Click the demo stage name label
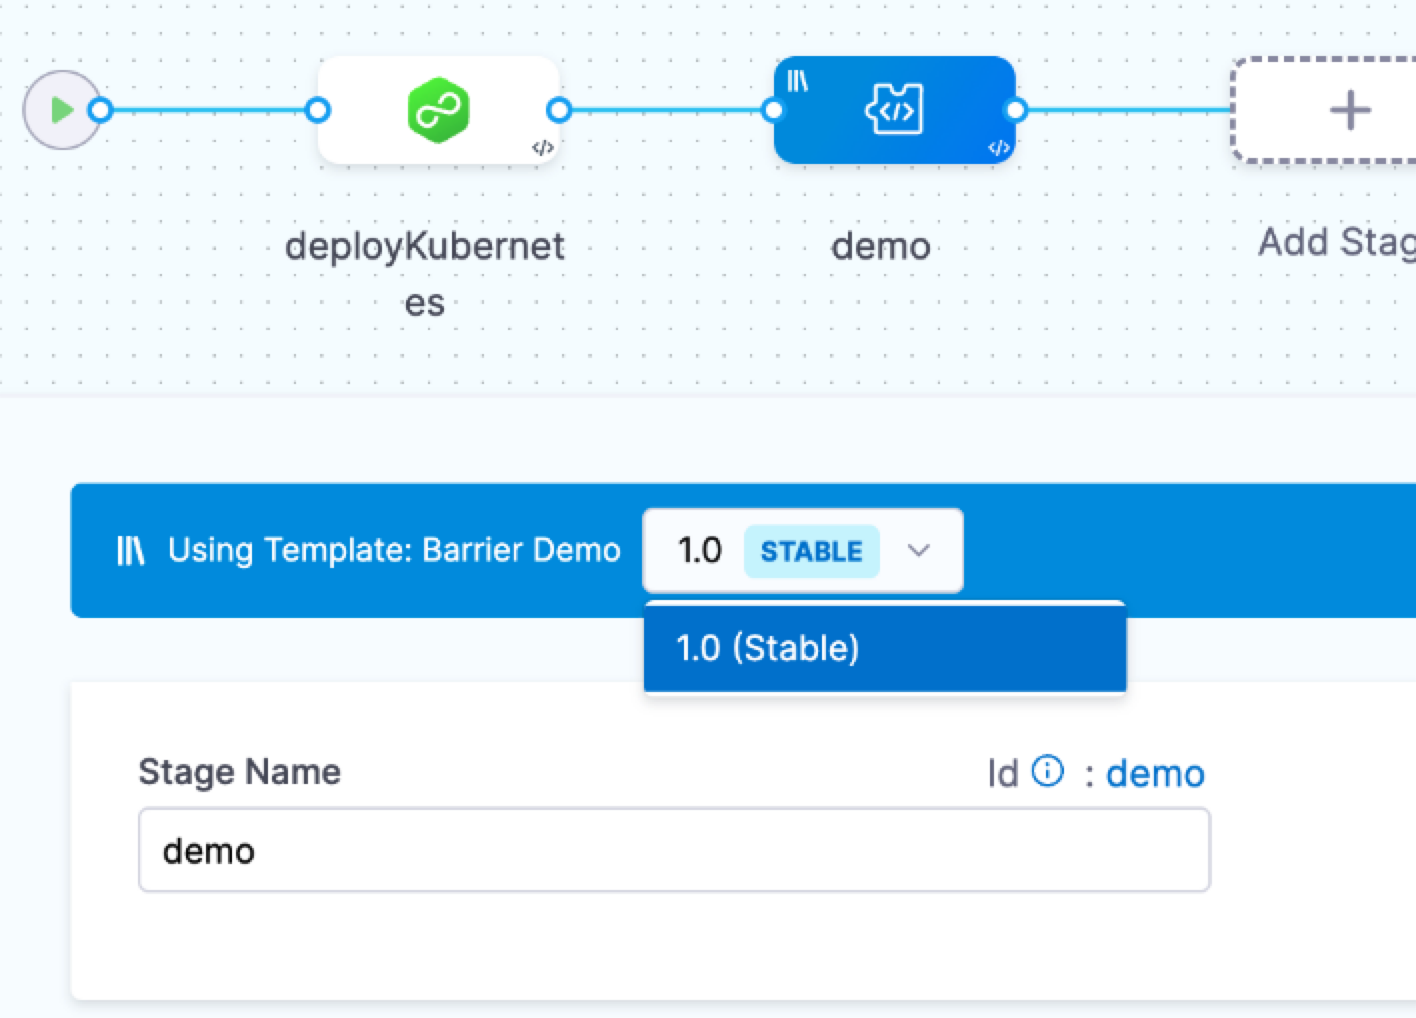Viewport: 1416px width, 1018px height. (881, 246)
